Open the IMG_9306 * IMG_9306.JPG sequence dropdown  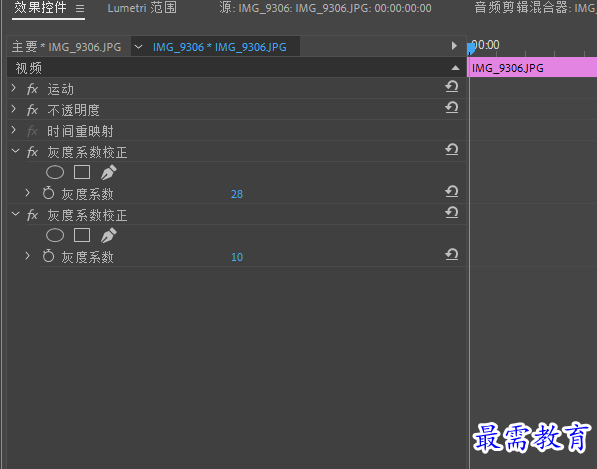[138, 47]
